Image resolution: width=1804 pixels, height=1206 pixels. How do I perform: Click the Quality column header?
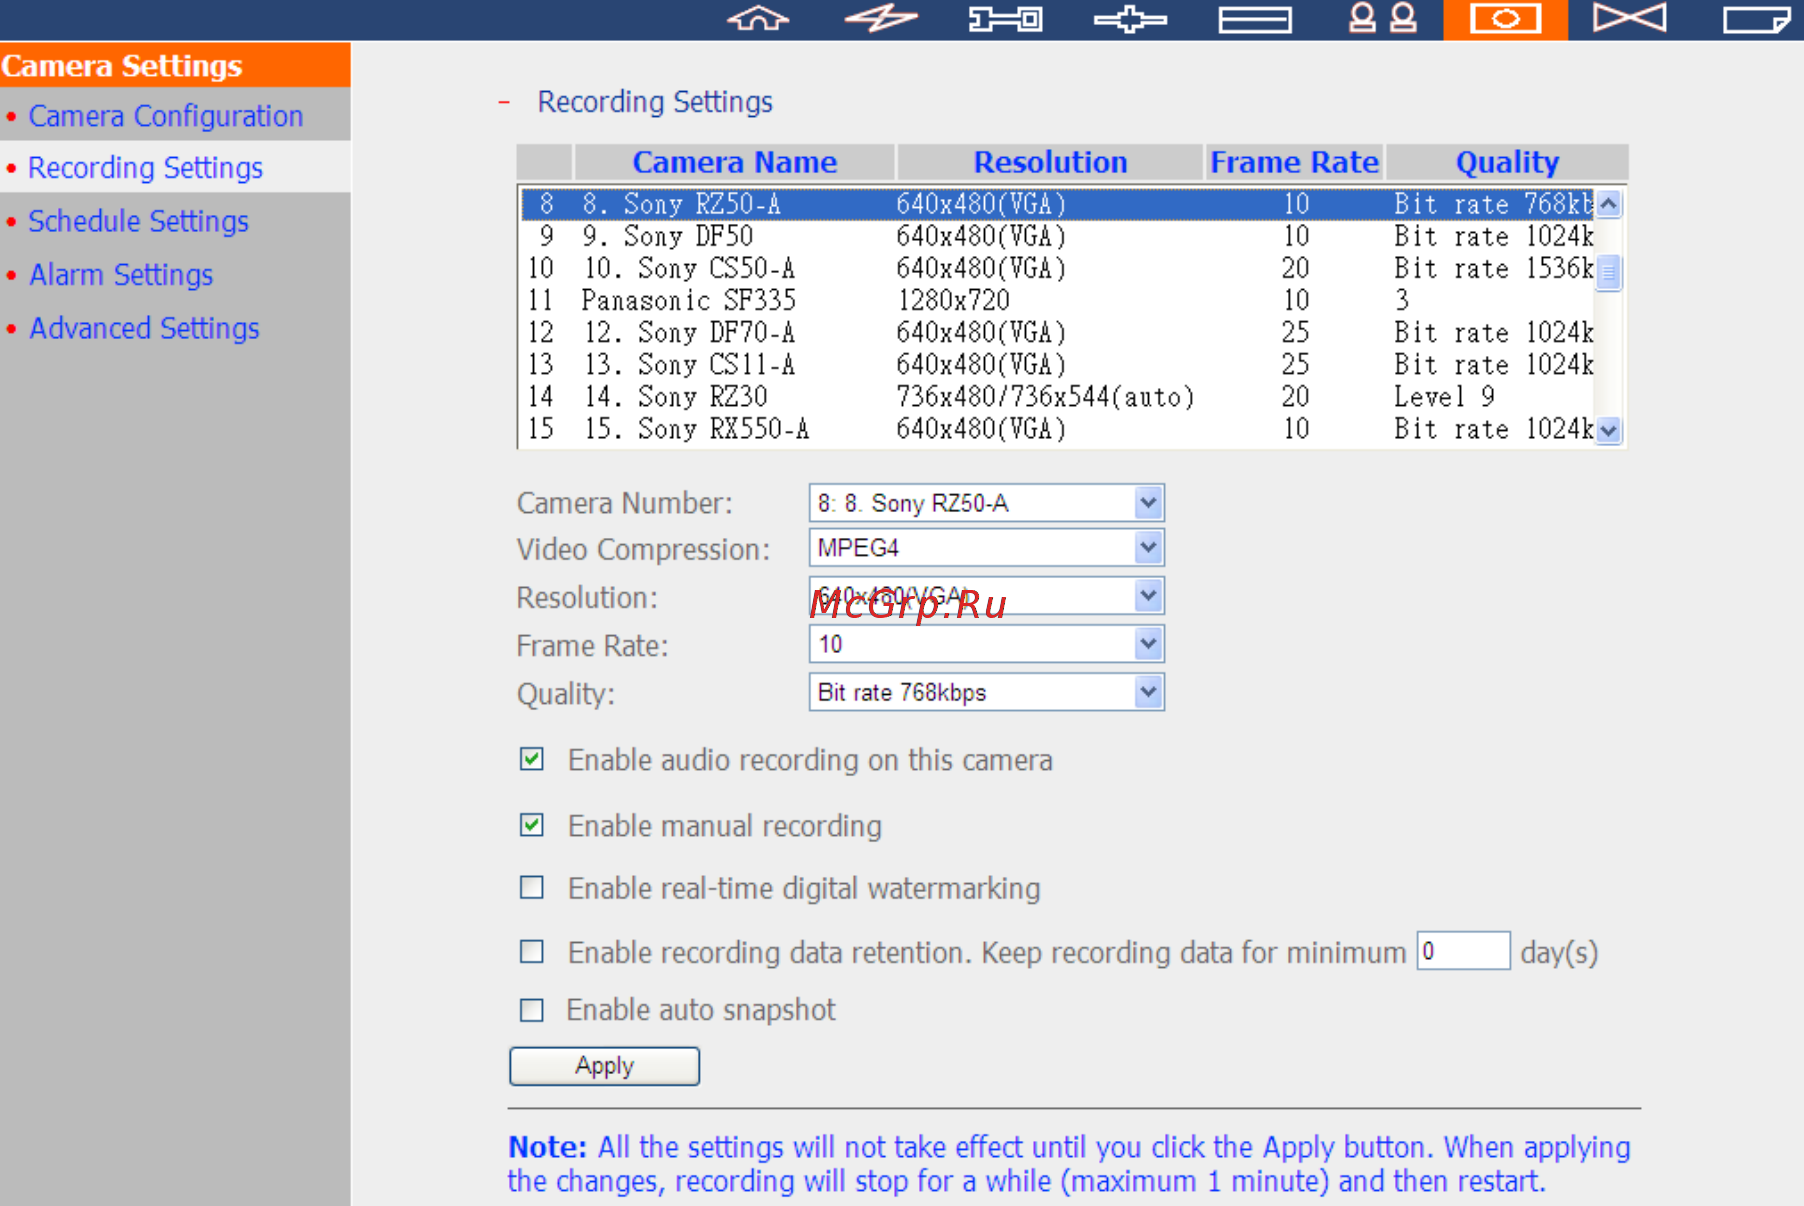point(1507,162)
